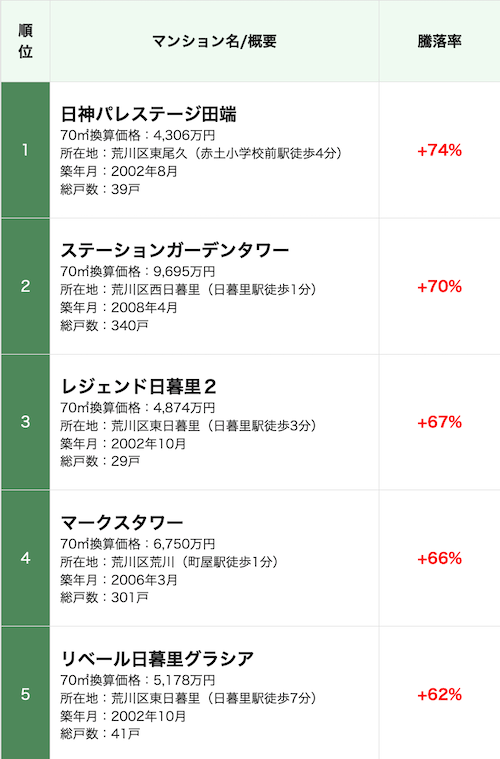Click the +66% change rate value
Screen dimensions: 500x759
(439, 558)
